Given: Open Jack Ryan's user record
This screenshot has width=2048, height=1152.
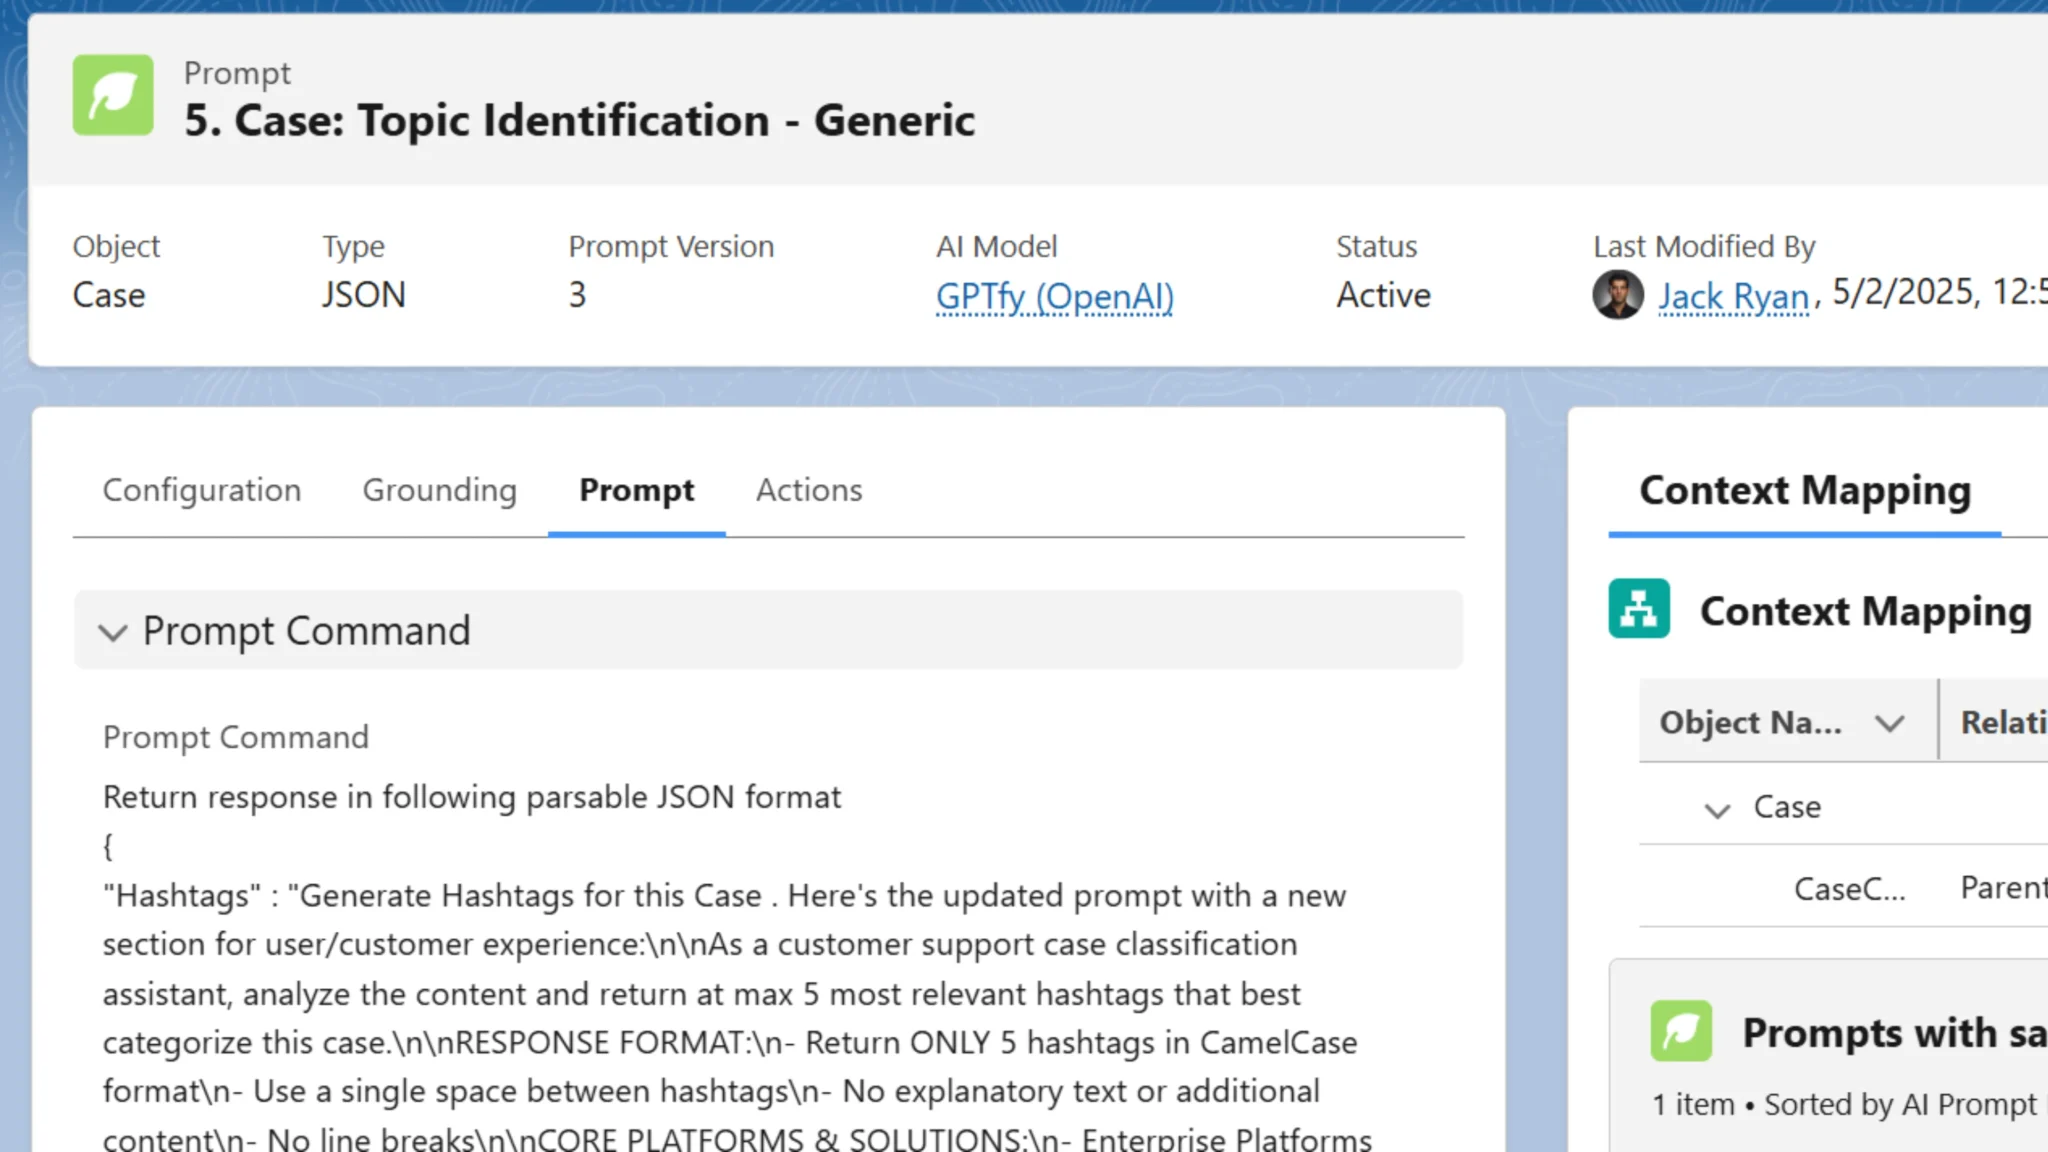Looking at the screenshot, I should (x=1733, y=296).
